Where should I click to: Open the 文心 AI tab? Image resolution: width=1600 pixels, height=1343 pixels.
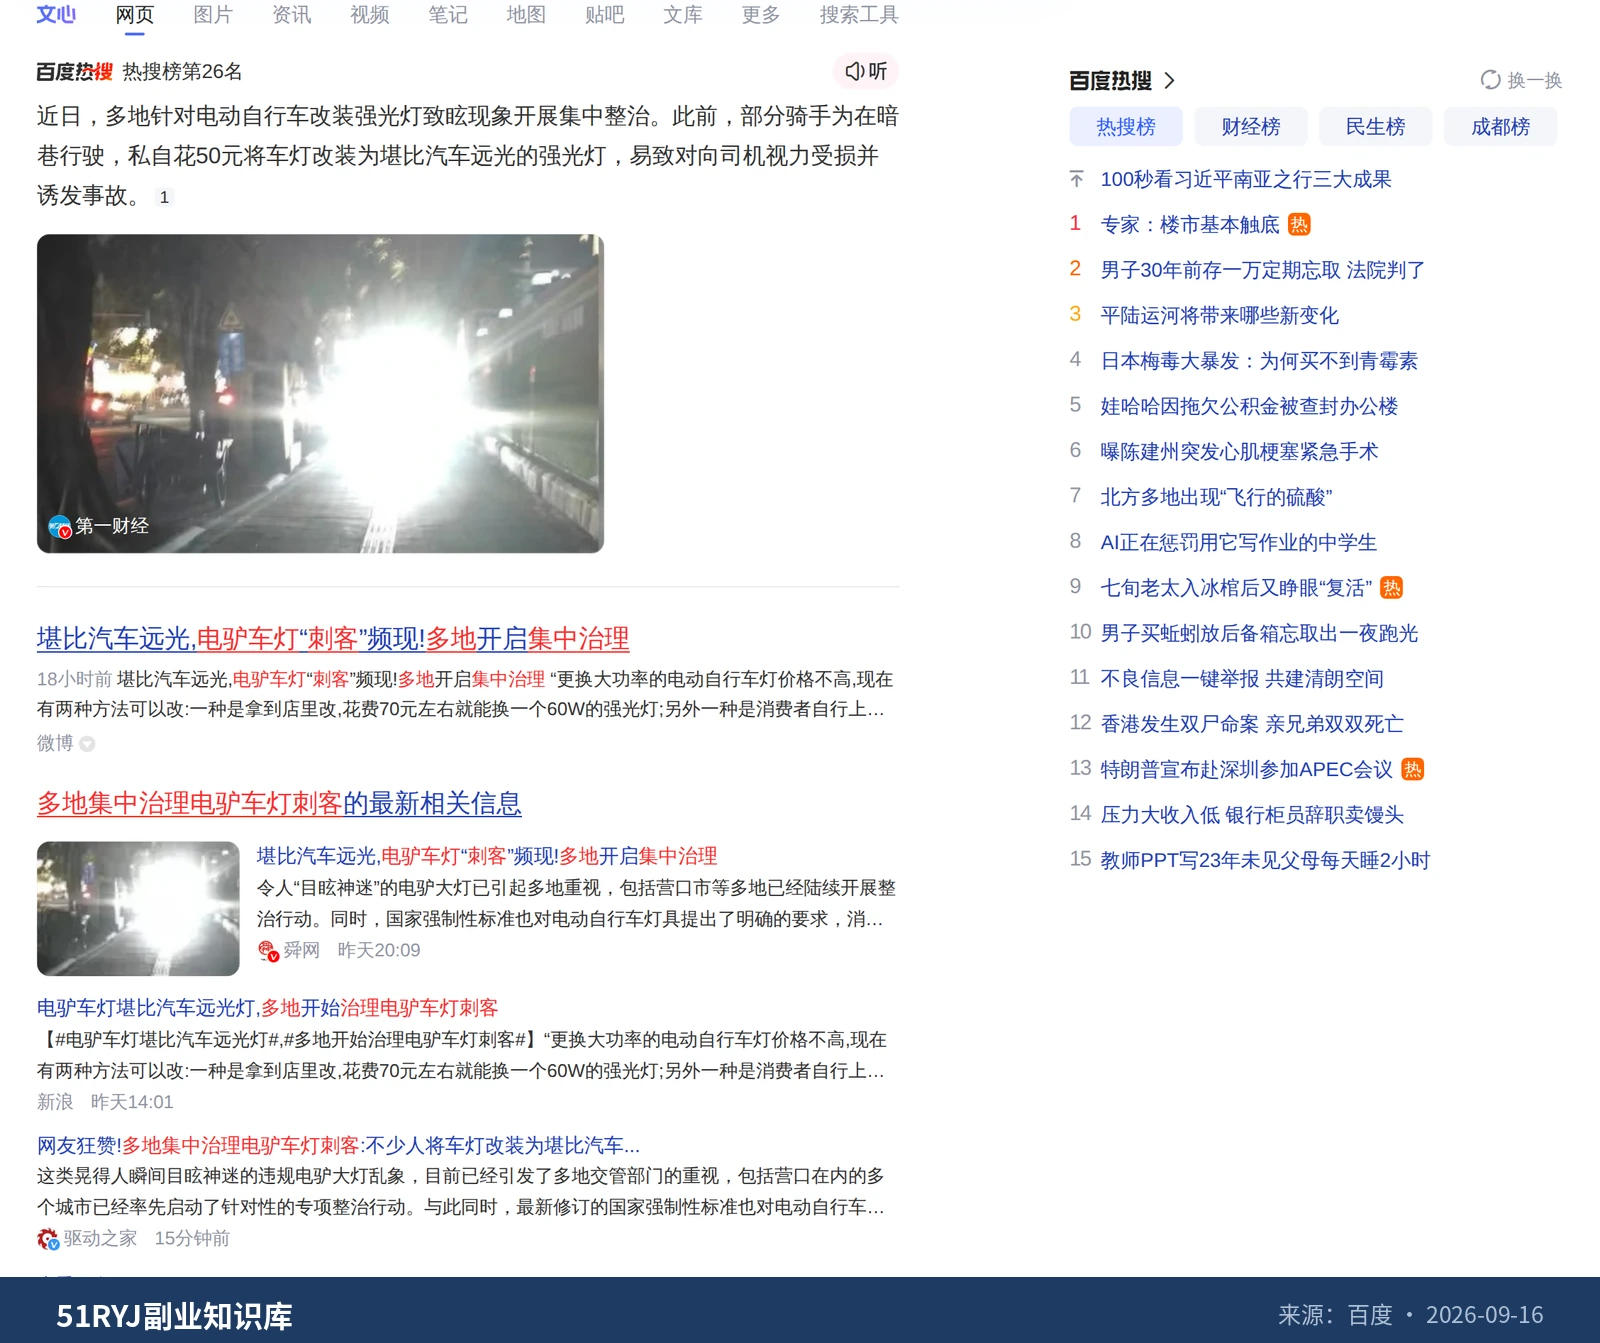tap(56, 15)
